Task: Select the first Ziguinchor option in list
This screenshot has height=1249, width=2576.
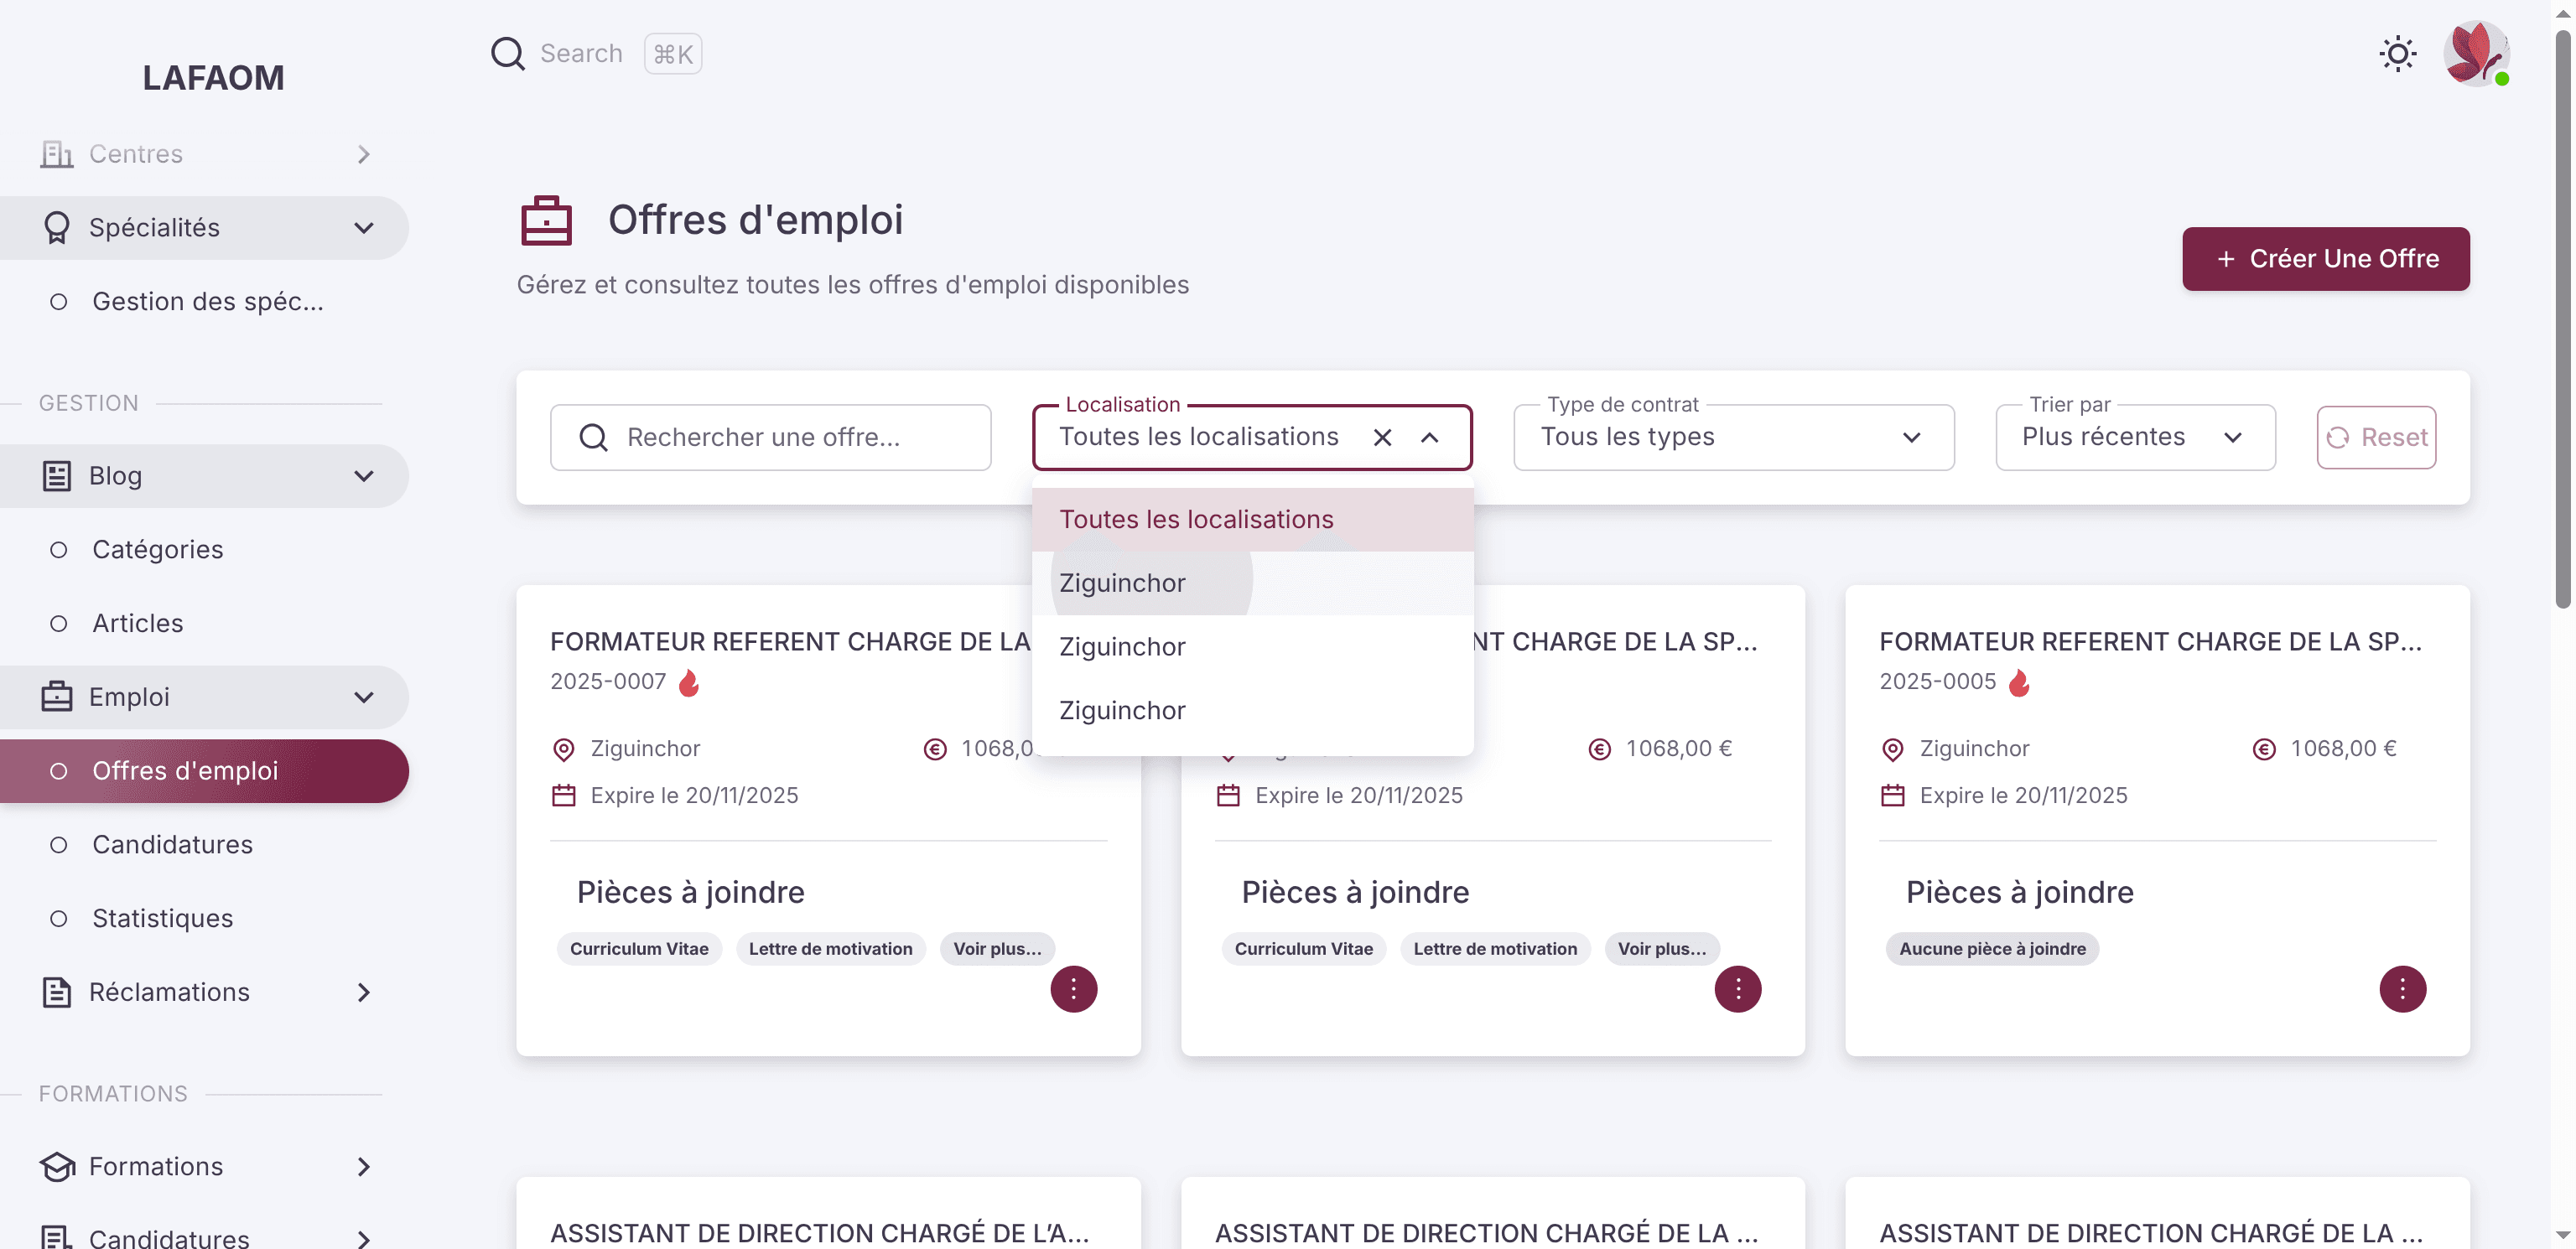Action: 1252,583
